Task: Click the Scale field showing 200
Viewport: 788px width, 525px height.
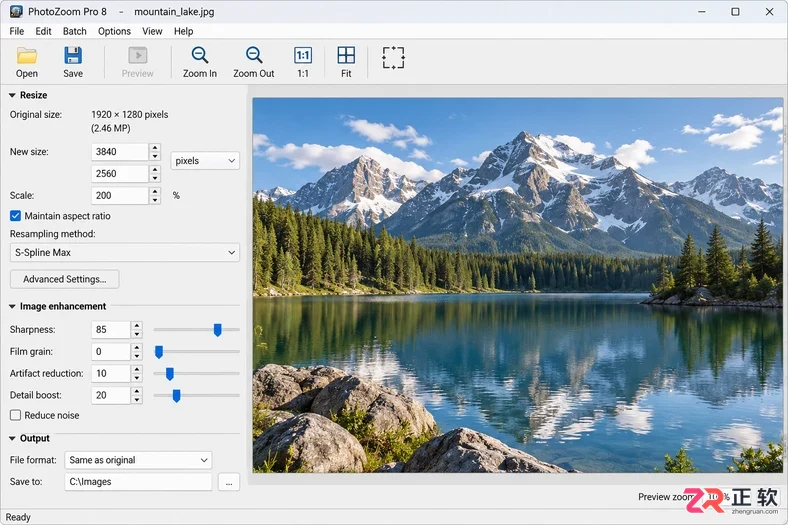Action: pyautogui.click(x=120, y=195)
